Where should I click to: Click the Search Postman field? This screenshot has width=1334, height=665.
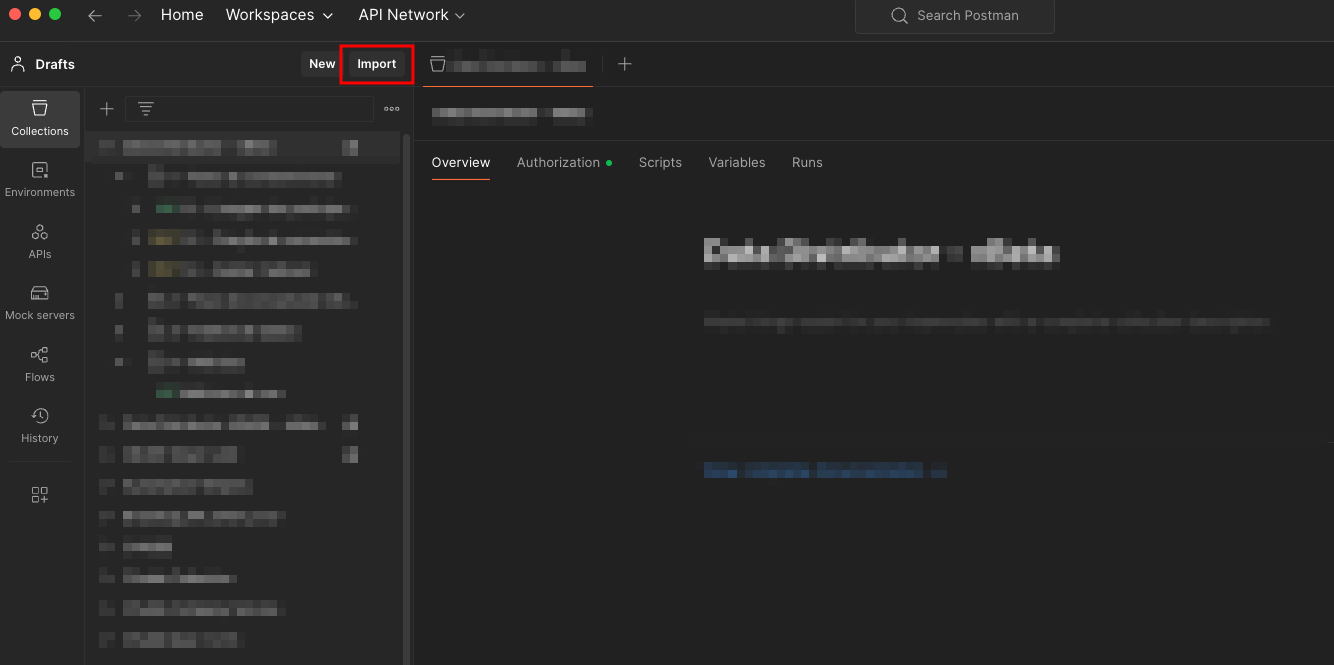(x=955, y=16)
